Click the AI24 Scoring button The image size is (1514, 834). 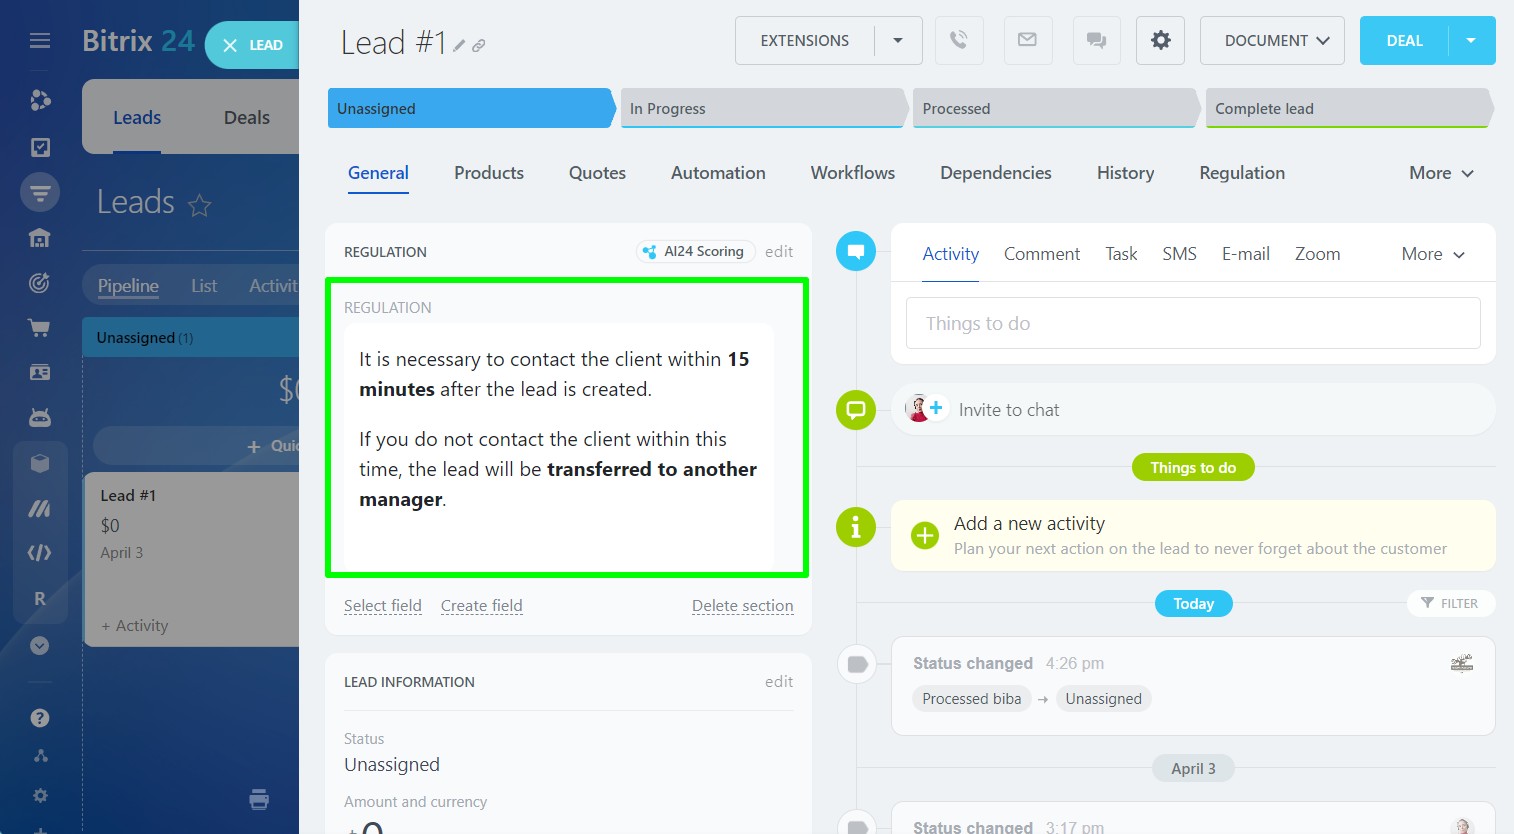coord(694,252)
